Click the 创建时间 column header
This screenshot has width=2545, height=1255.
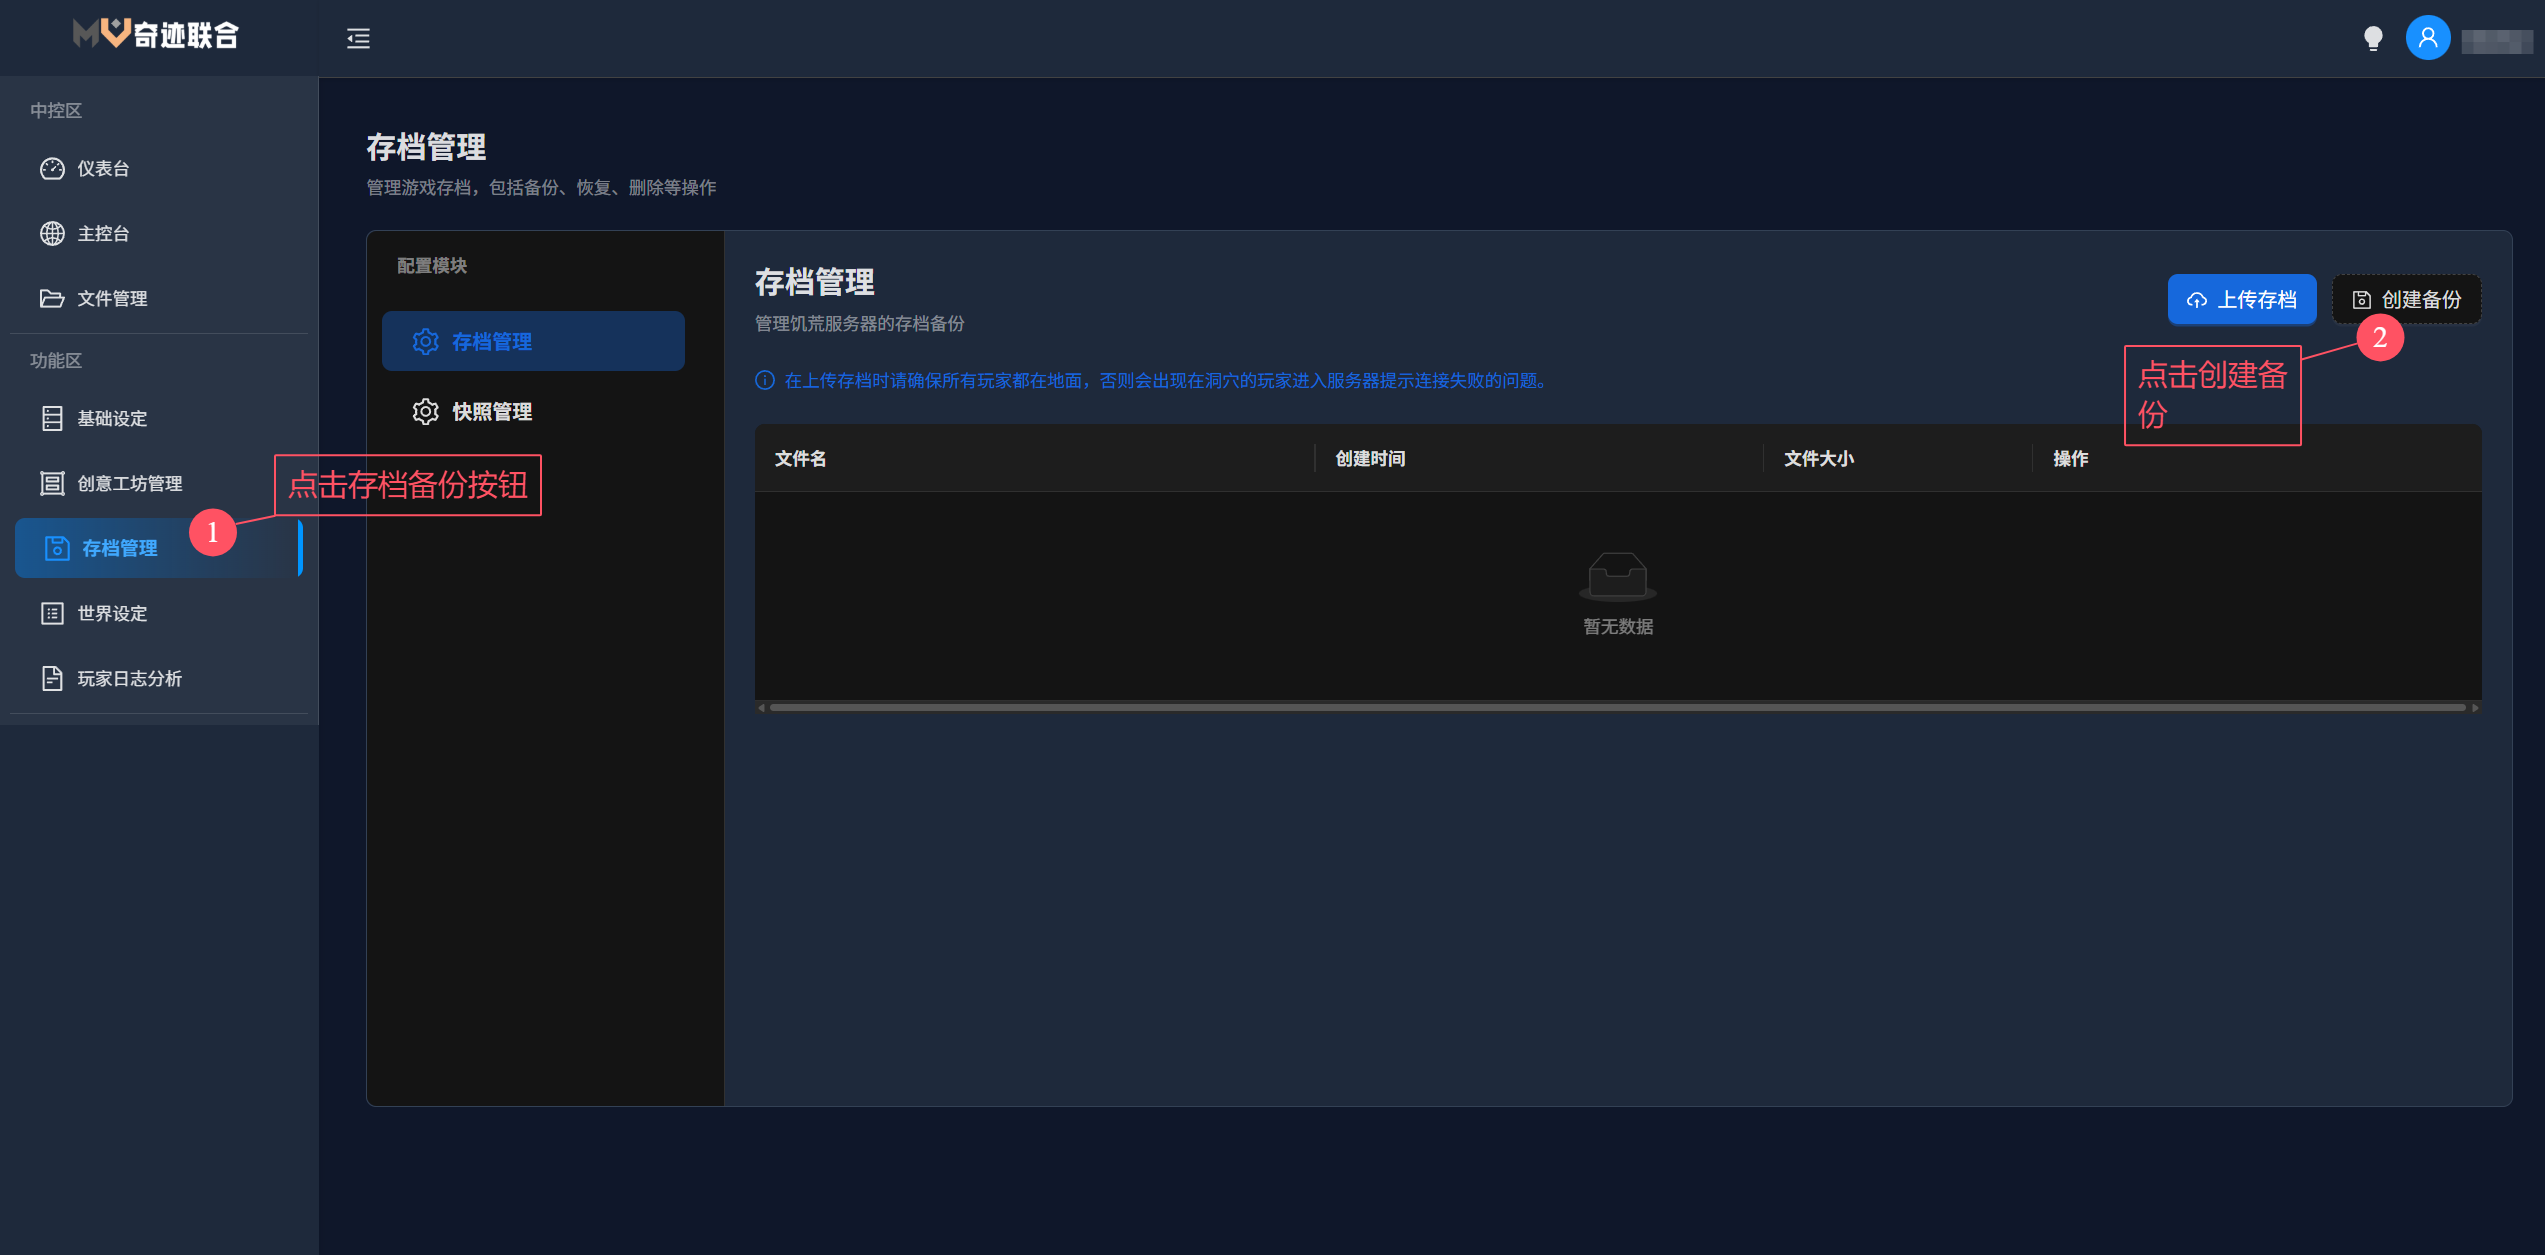(1370, 459)
